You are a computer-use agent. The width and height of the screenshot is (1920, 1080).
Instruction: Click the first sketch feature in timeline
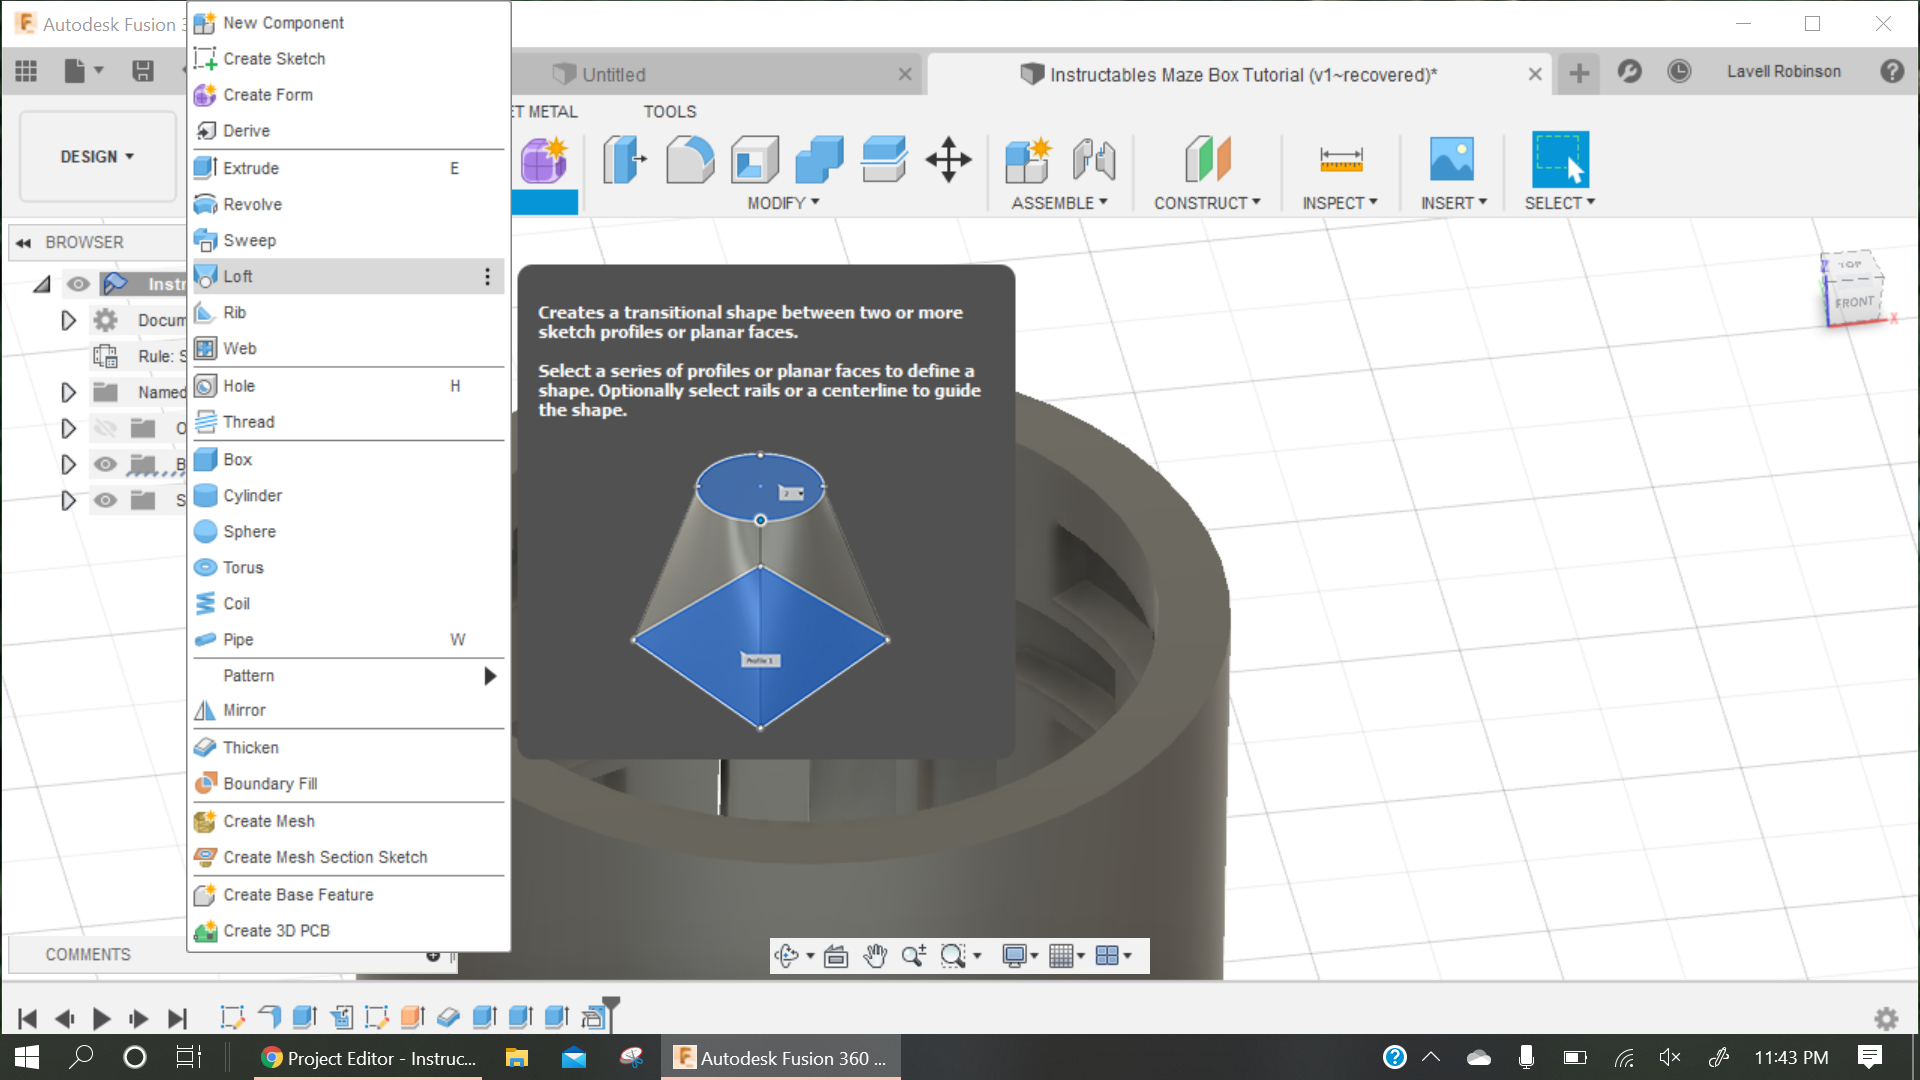pos(232,1017)
